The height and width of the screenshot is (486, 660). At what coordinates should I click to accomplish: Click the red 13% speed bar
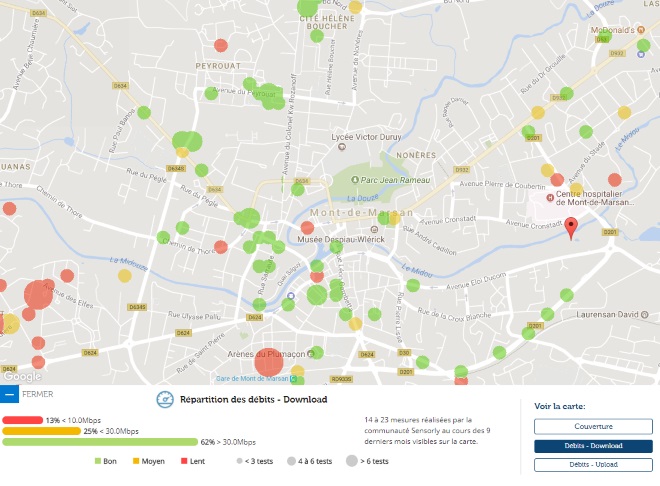click(22, 420)
